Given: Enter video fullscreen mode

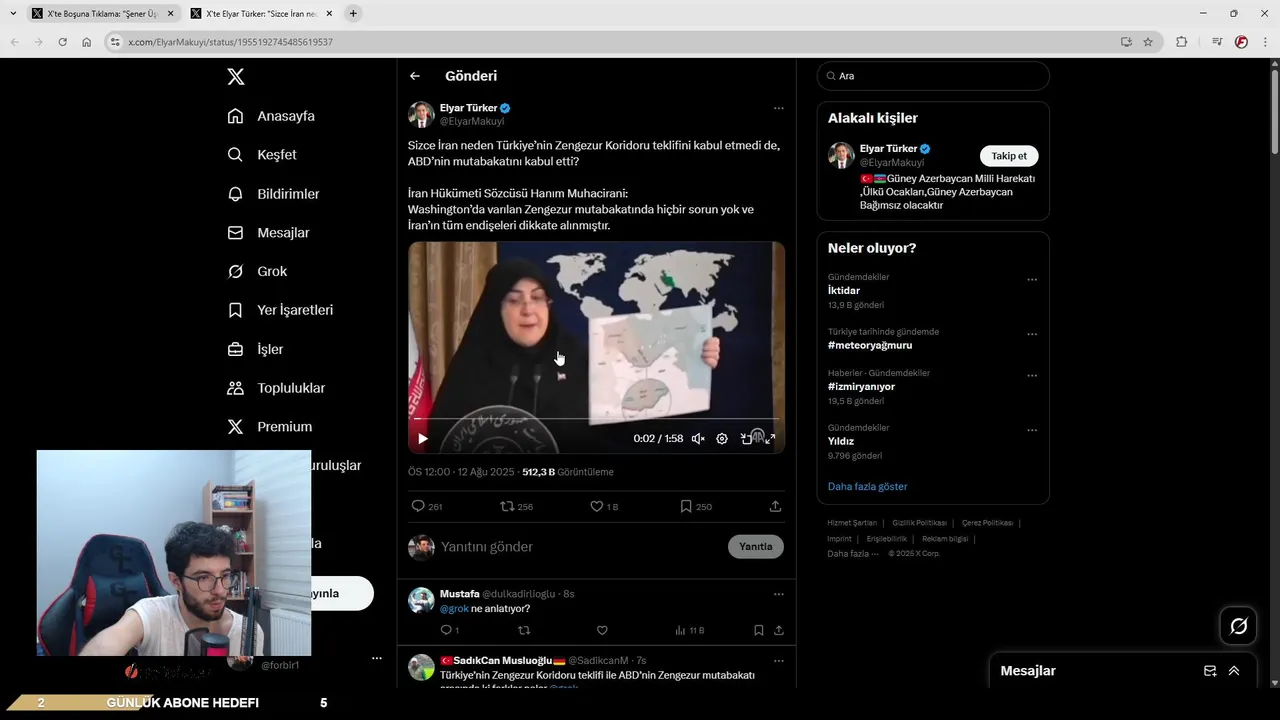Looking at the screenshot, I should tap(770, 438).
